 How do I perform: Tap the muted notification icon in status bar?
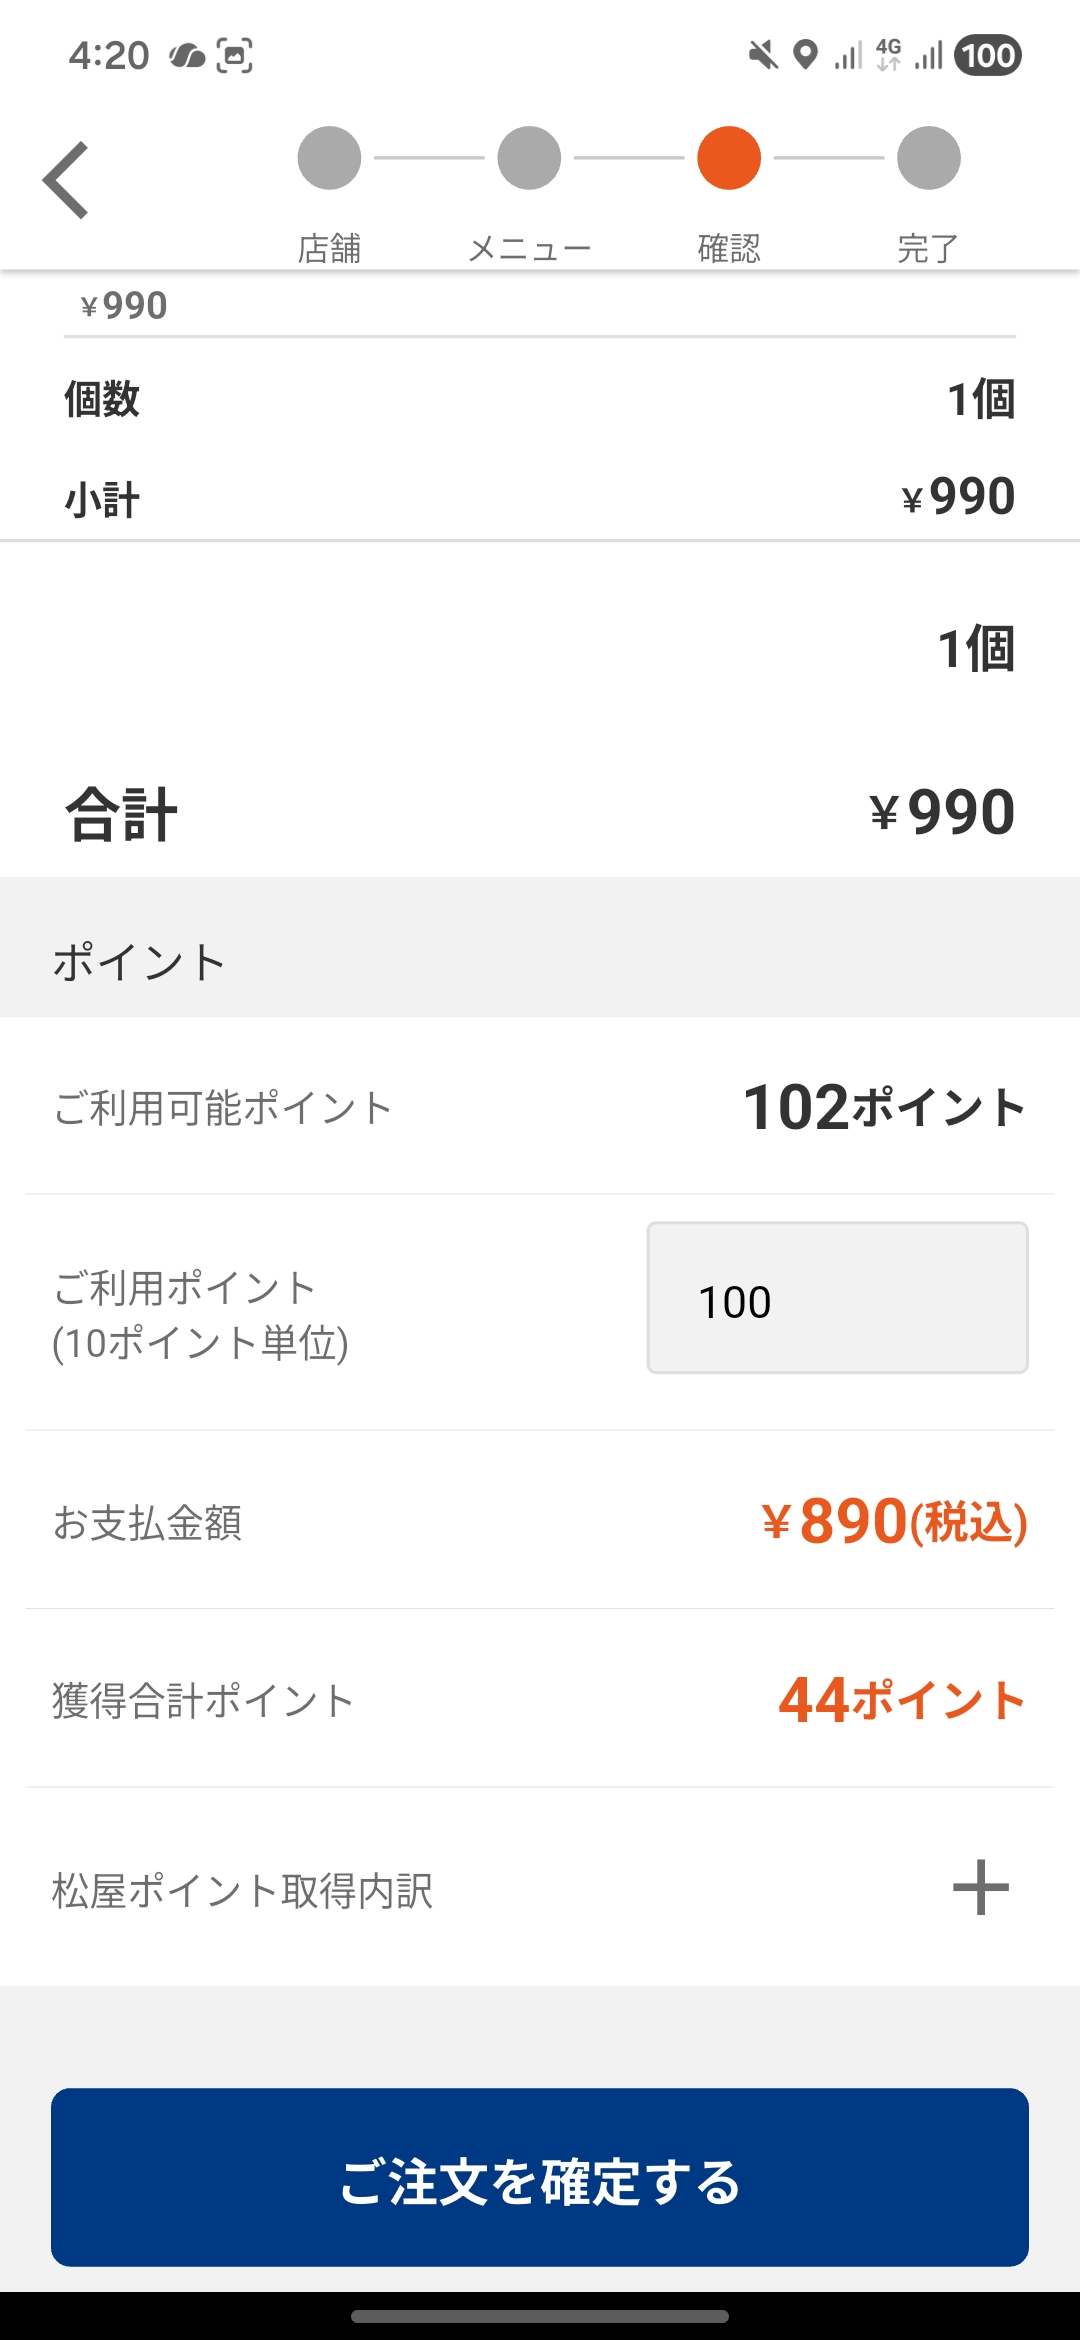coord(763,55)
